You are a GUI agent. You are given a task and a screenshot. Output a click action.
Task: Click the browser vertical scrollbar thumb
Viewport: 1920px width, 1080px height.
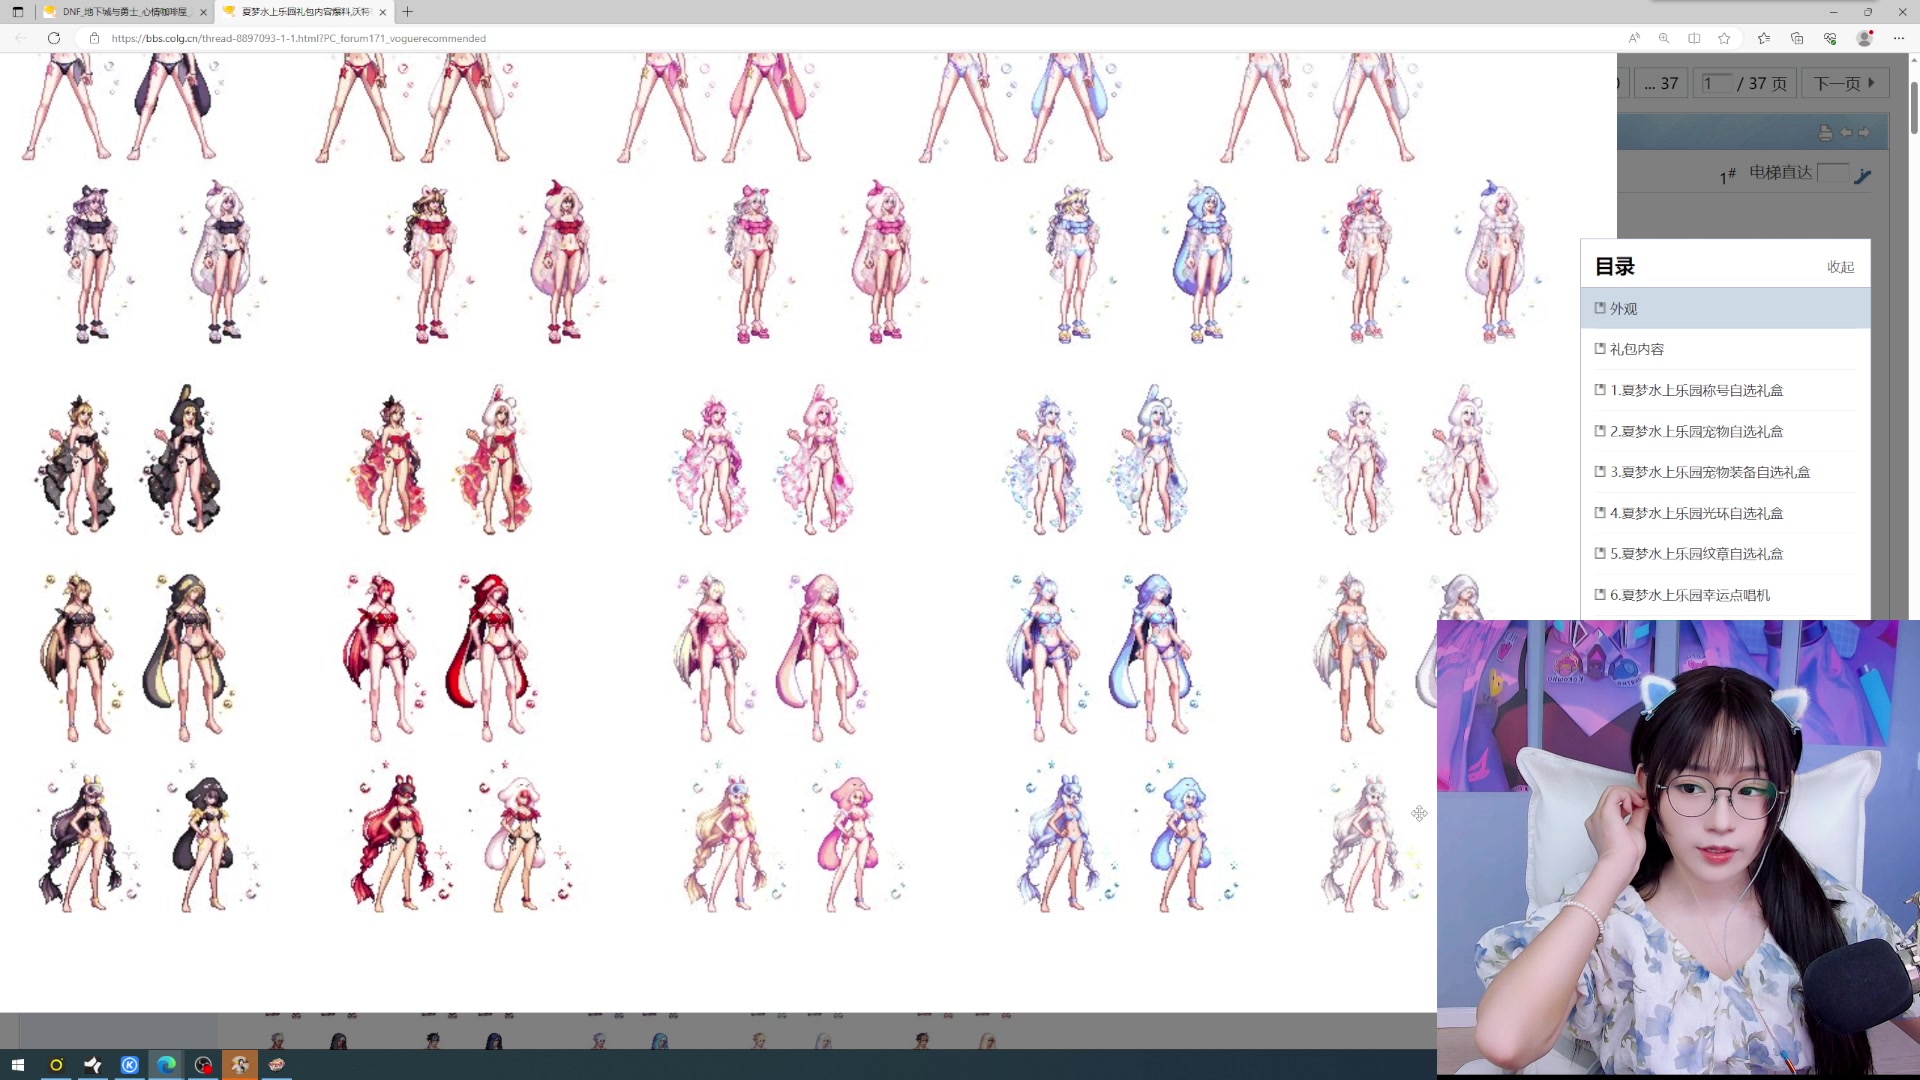[1914, 107]
